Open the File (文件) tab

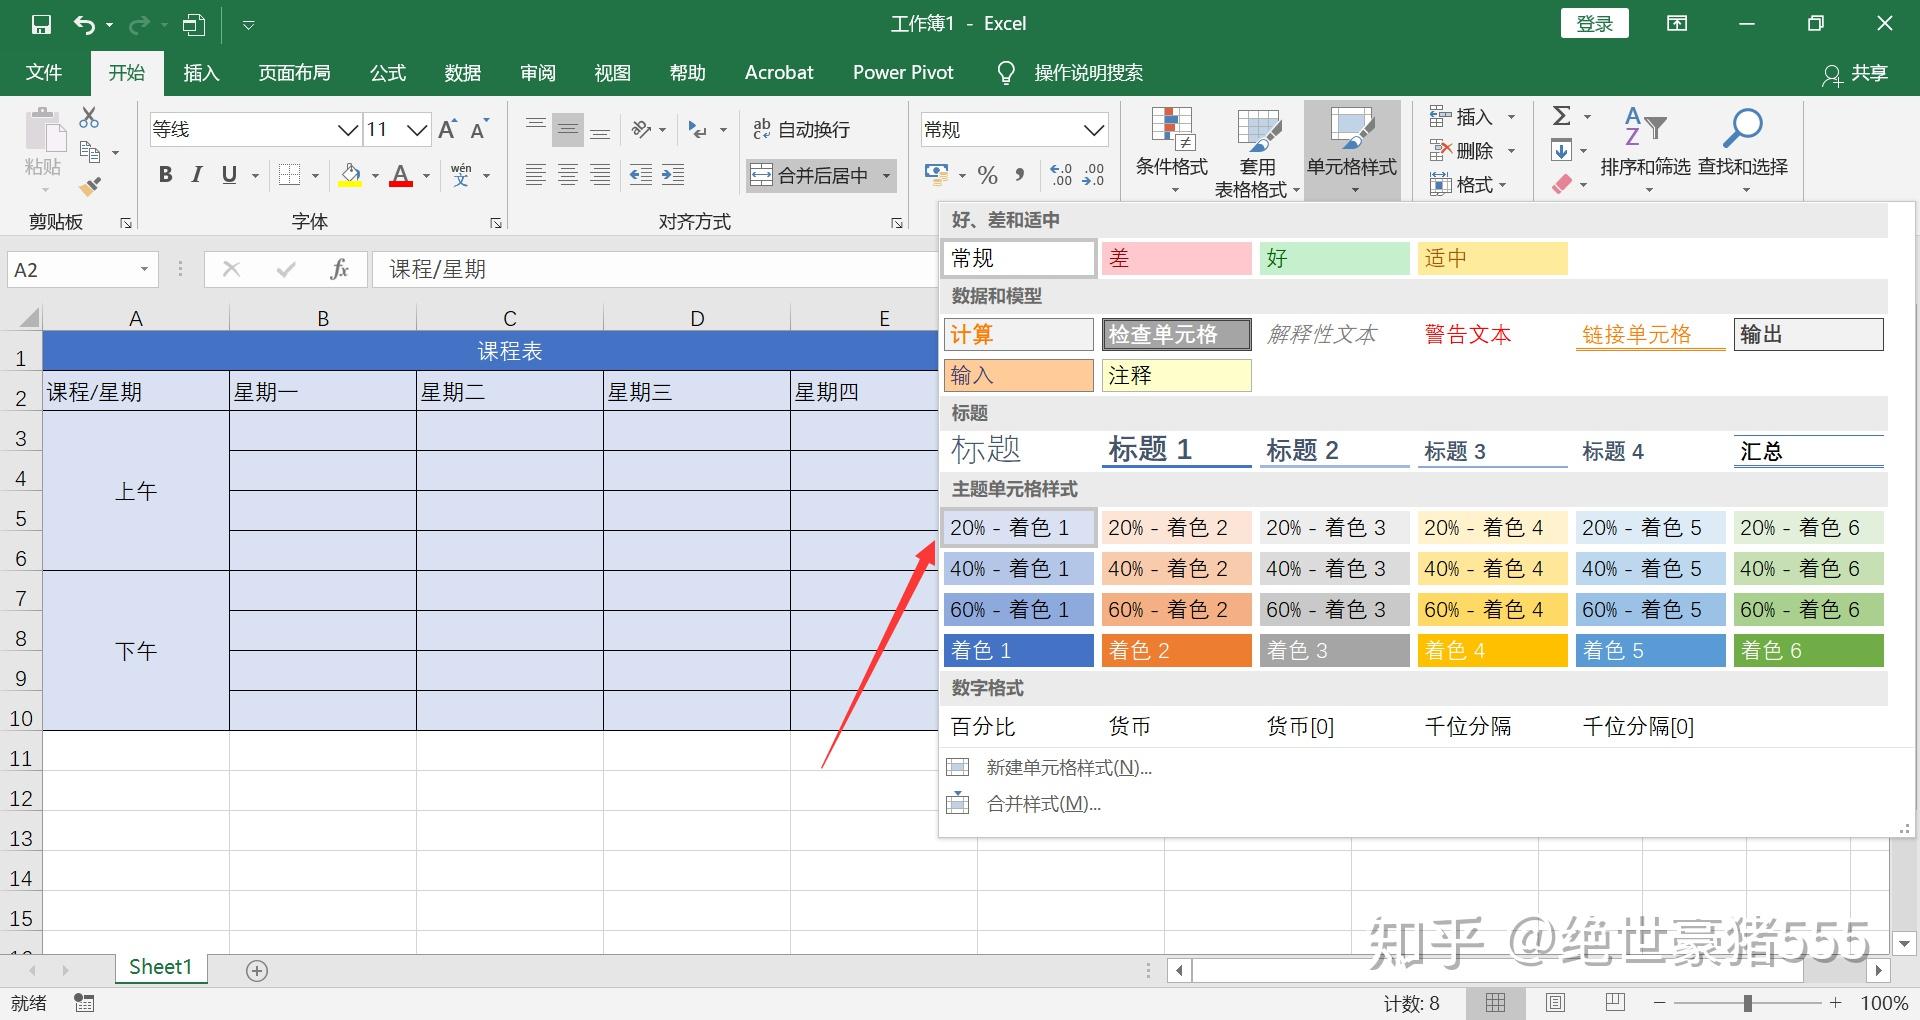click(x=44, y=72)
